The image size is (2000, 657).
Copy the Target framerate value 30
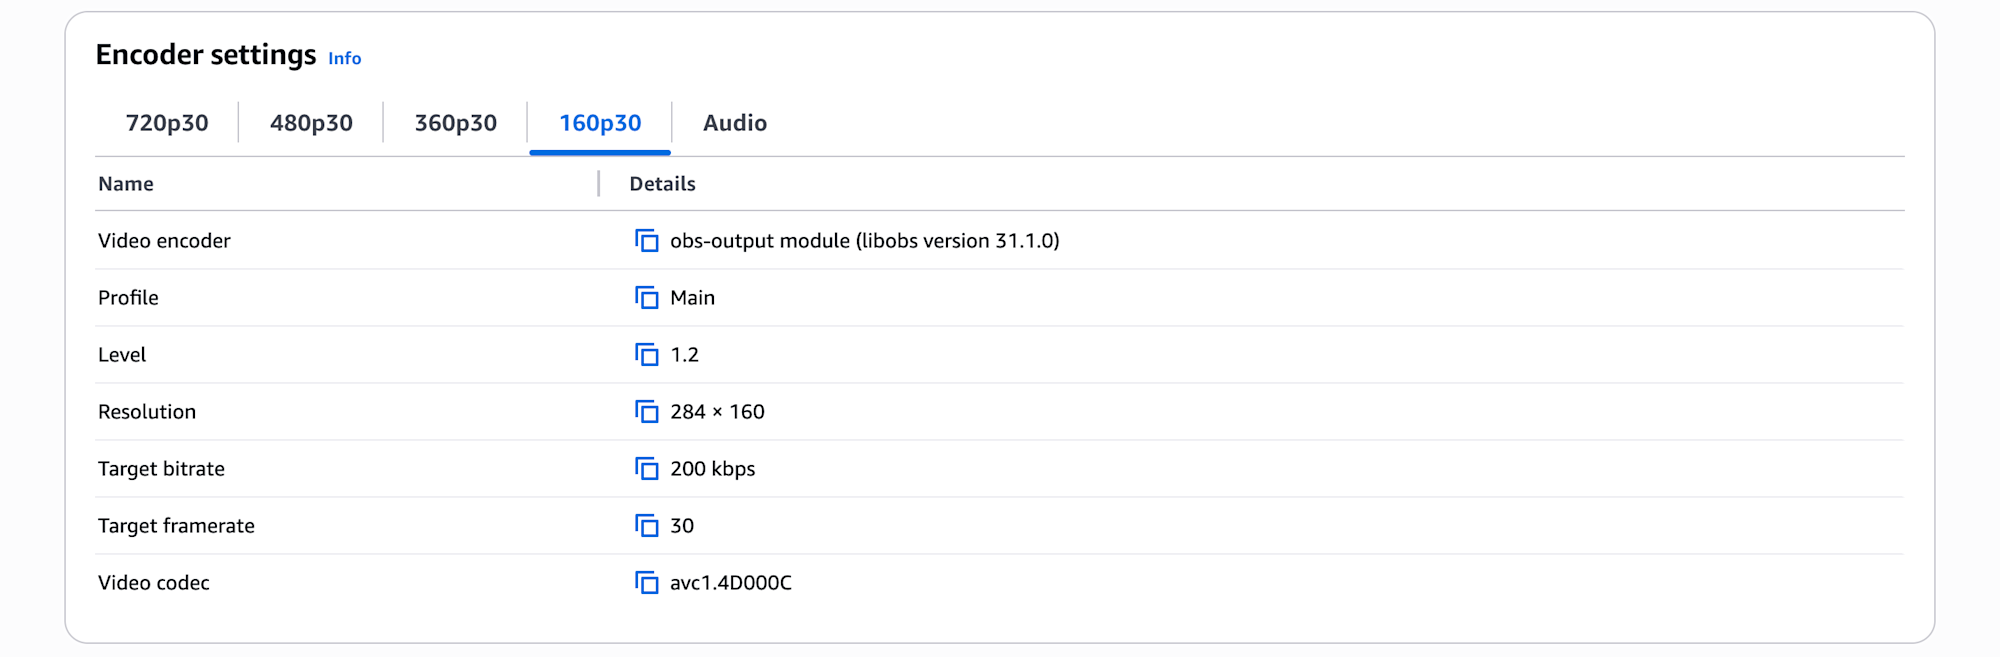647,526
